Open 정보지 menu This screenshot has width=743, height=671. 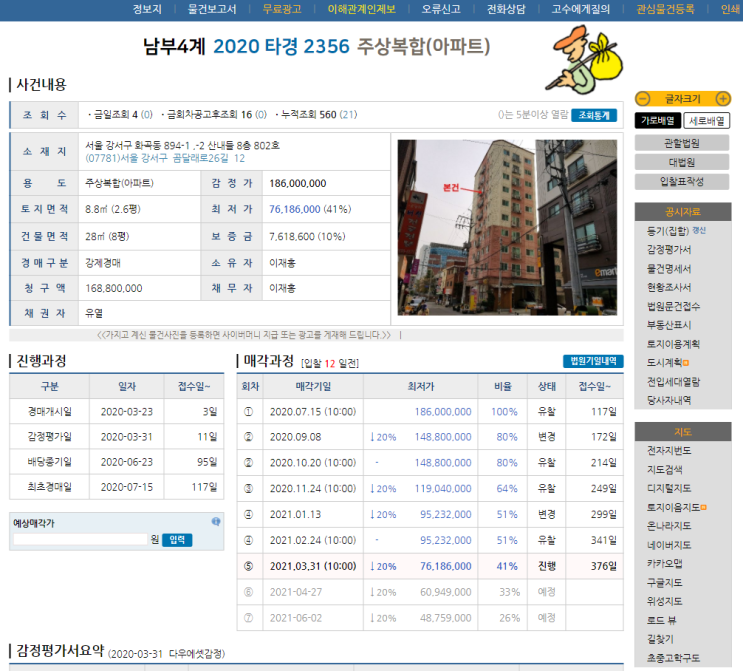tap(147, 9)
